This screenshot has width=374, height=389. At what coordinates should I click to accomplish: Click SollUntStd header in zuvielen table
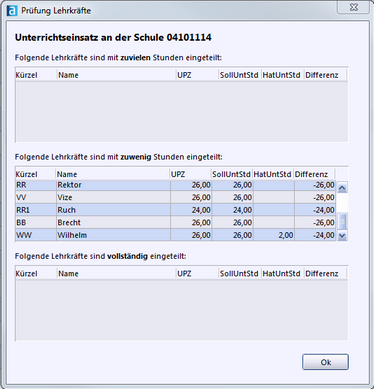coord(240,75)
